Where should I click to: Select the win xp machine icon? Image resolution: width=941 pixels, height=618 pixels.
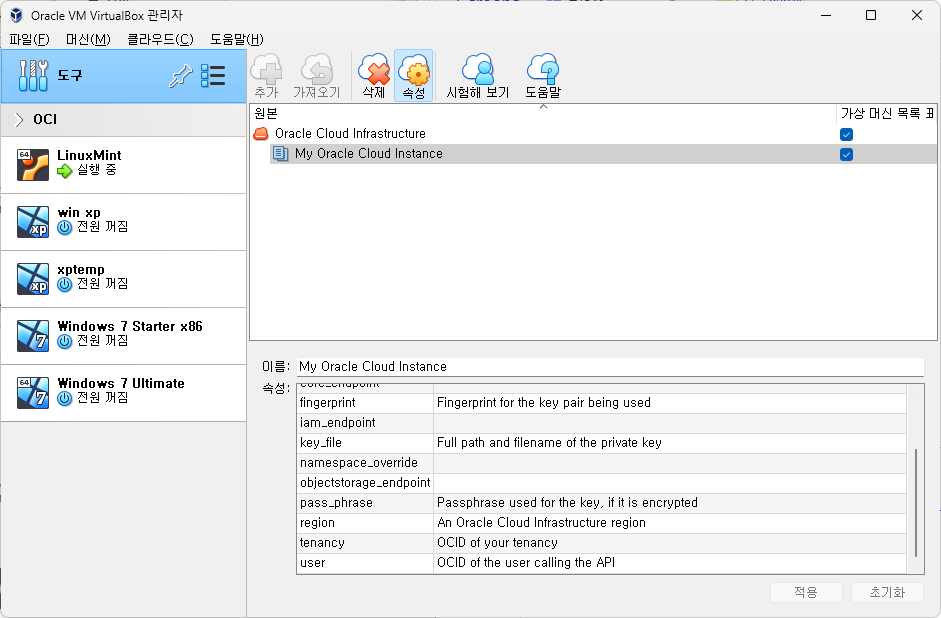[33, 221]
